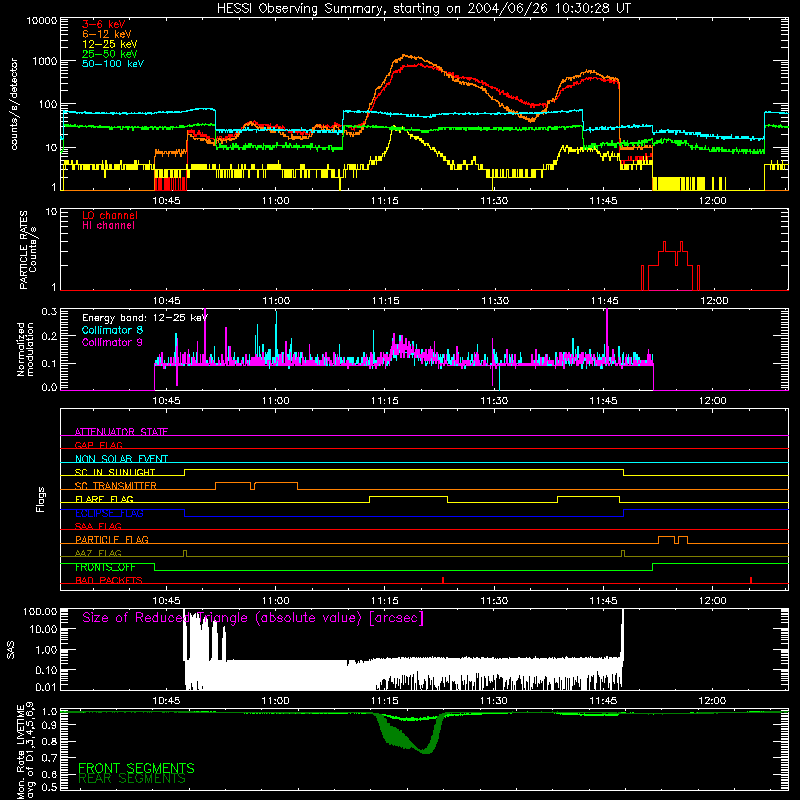
Task: Click the 10:45 time label under modulation plot
Action: [x=166, y=401]
